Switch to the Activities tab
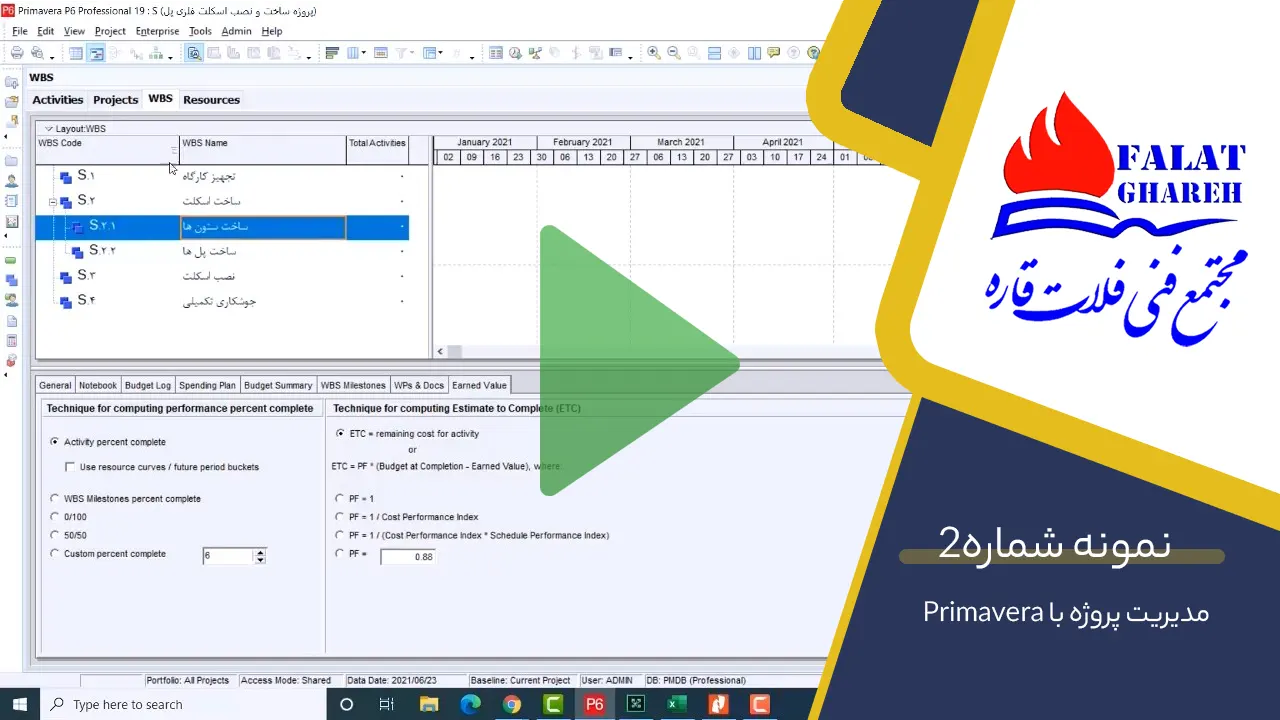The image size is (1280, 720). click(58, 100)
